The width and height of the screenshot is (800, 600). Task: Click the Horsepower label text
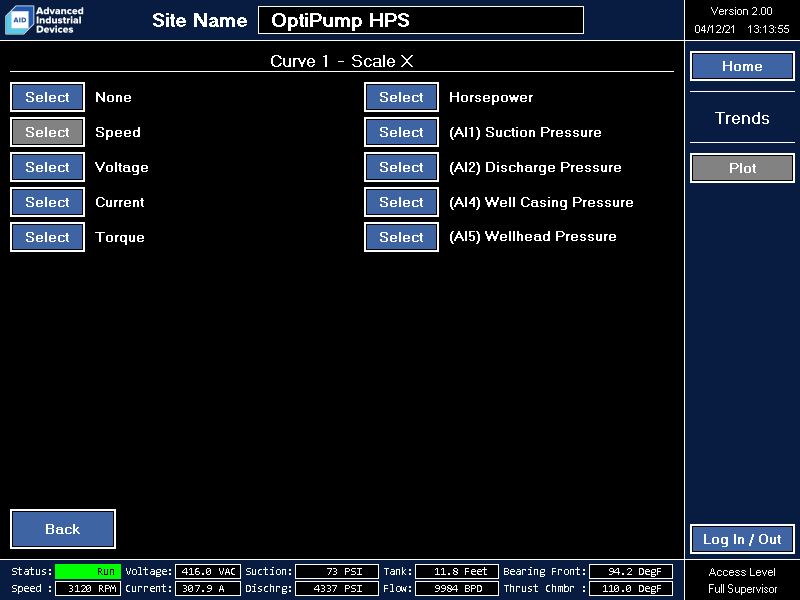point(491,97)
